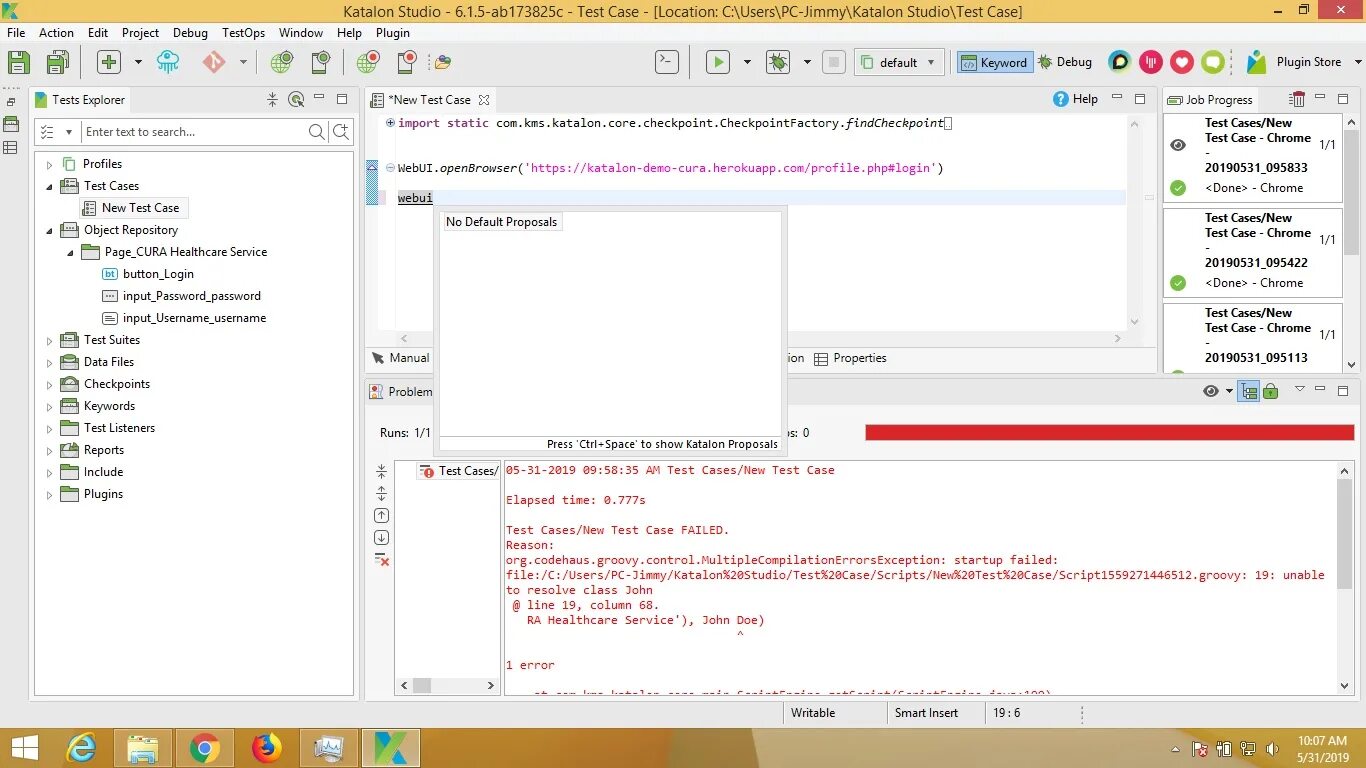Open the TestOps menu

click(243, 32)
